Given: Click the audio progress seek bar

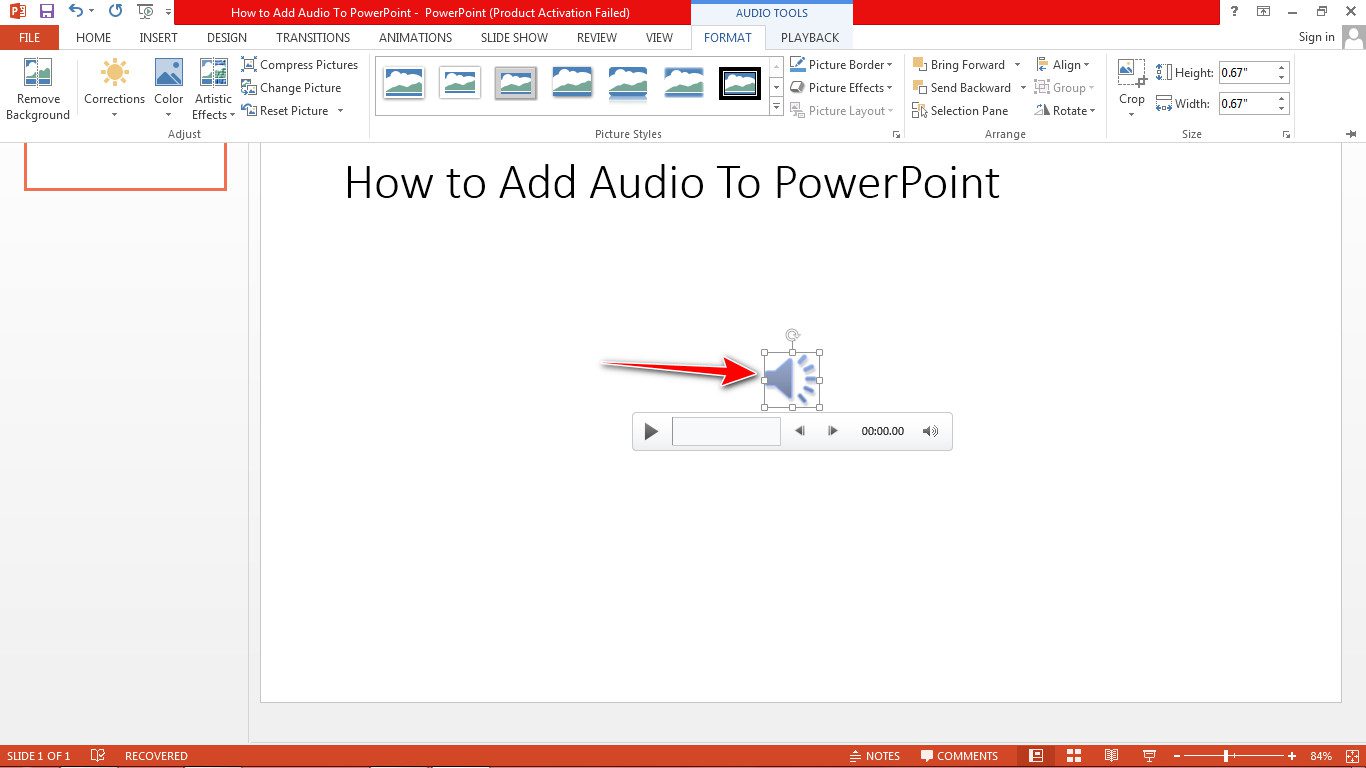Looking at the screenshot, I should coord(726,431).
